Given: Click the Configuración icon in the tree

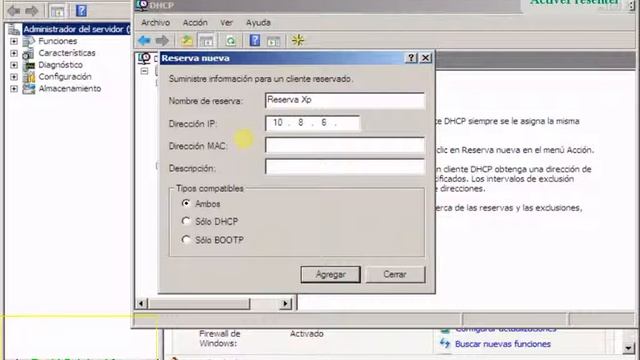Looking at the screenshot, I should tap(29, 77).
